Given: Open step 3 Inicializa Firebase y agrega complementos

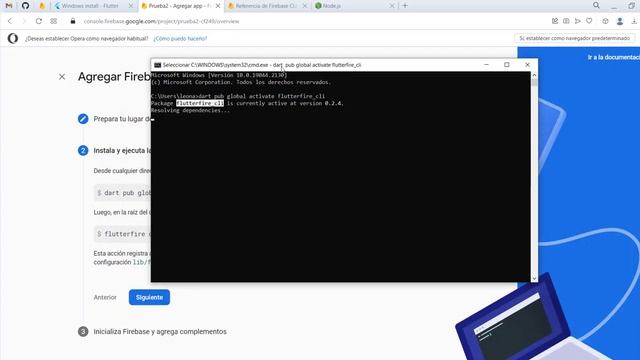Looking at the screenshot, I should point(160,331).
